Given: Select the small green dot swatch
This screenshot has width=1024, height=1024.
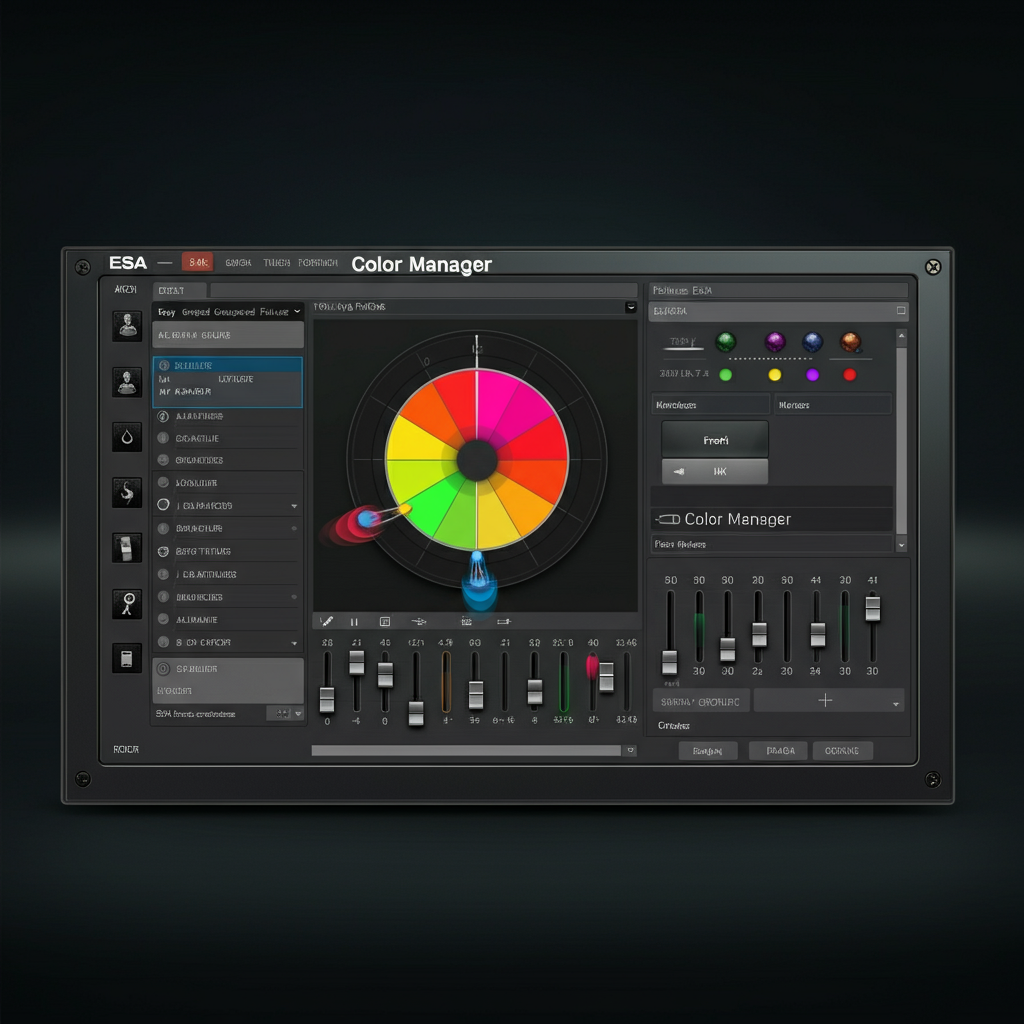Looking at the screenshot, I should [726, 375].
